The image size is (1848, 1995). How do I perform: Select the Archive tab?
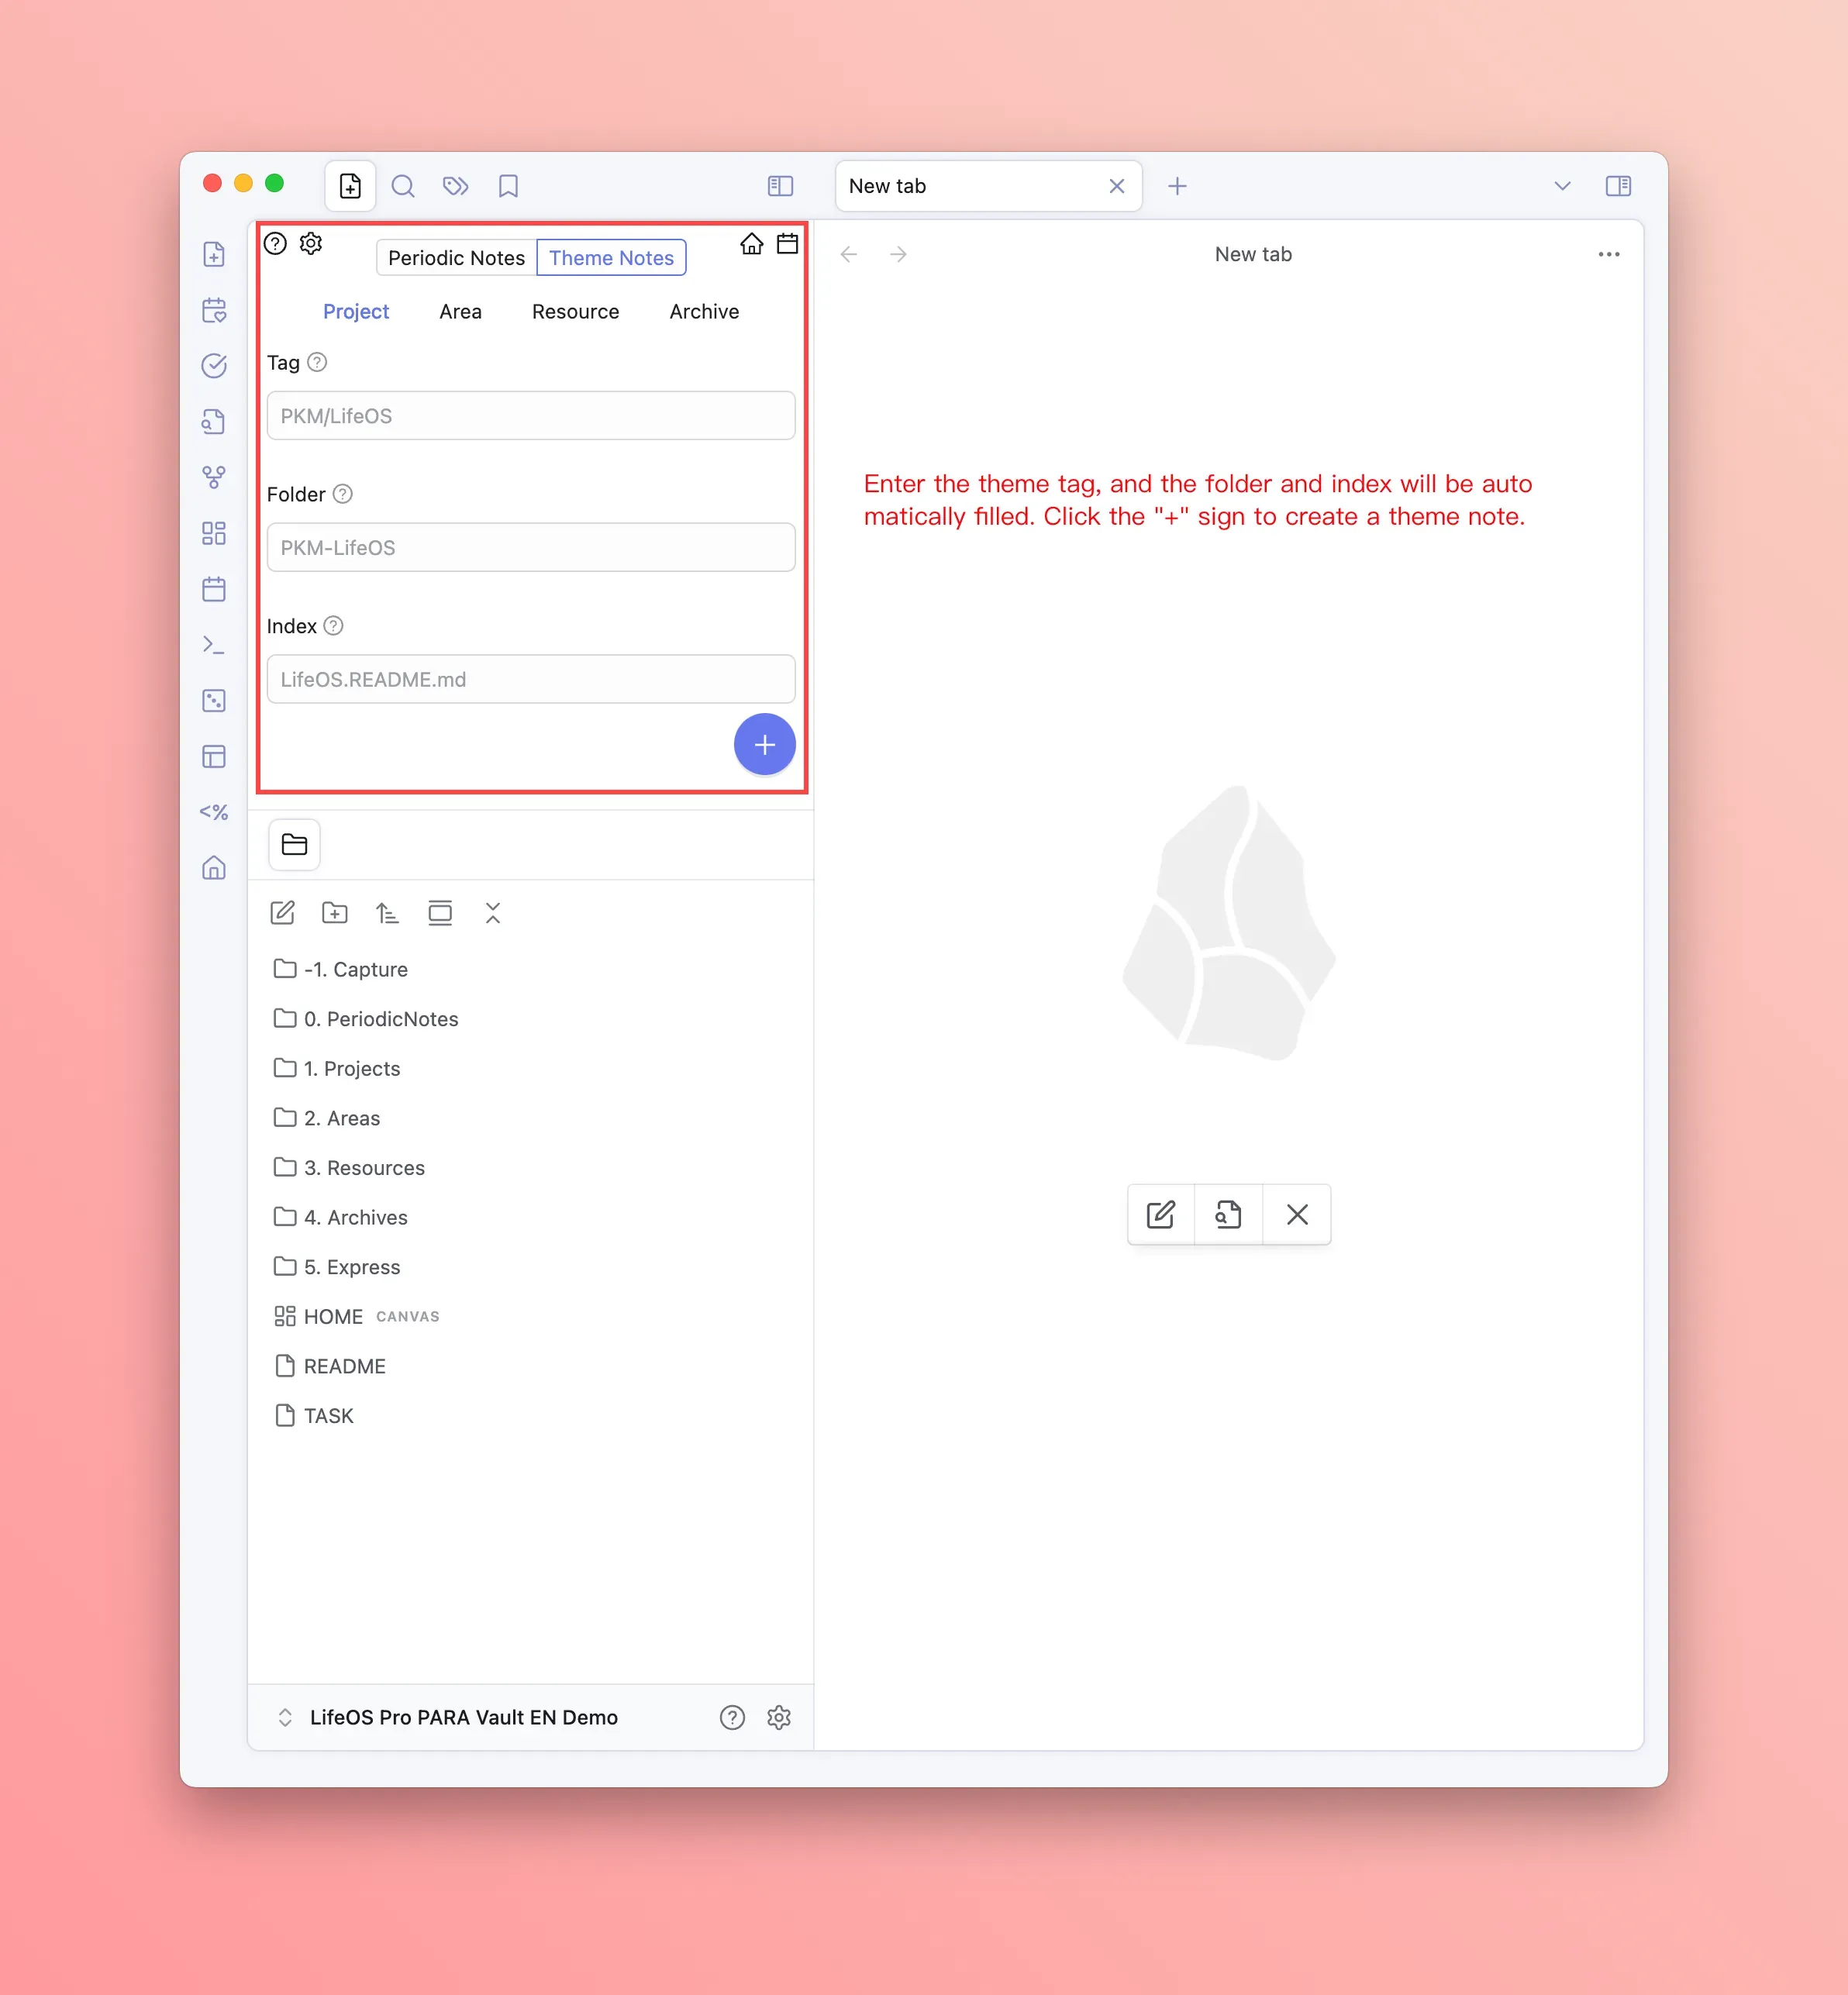click(x=704, y=312)
